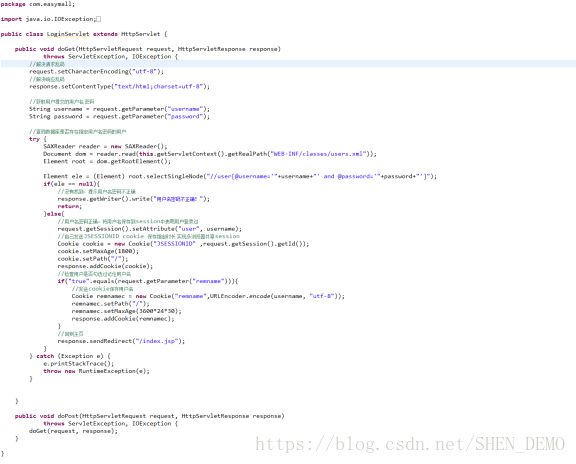
Task: Click the '}else{' line
Action: (x=54, y=214)
